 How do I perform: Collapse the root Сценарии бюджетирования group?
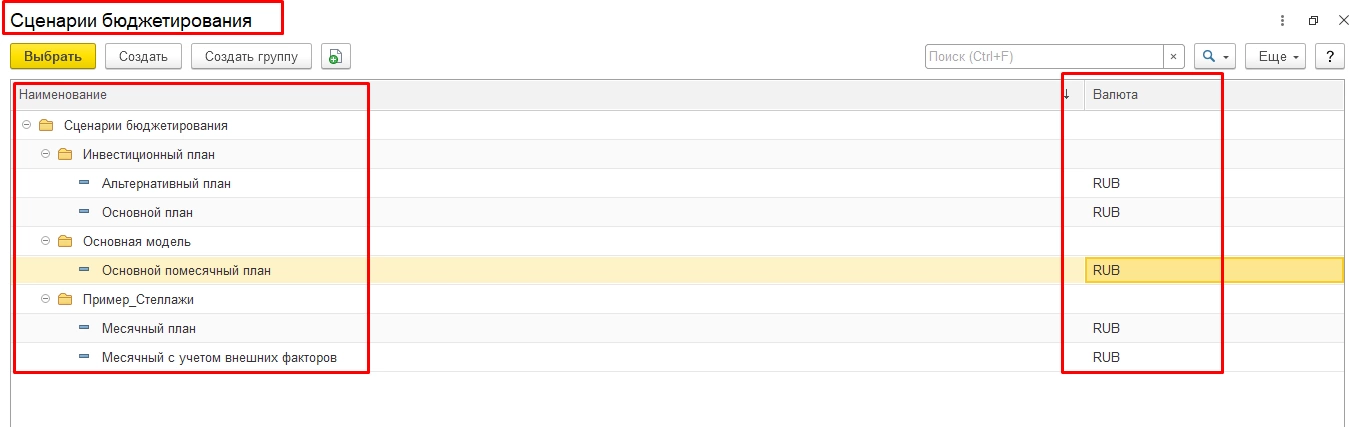point(26,126)
